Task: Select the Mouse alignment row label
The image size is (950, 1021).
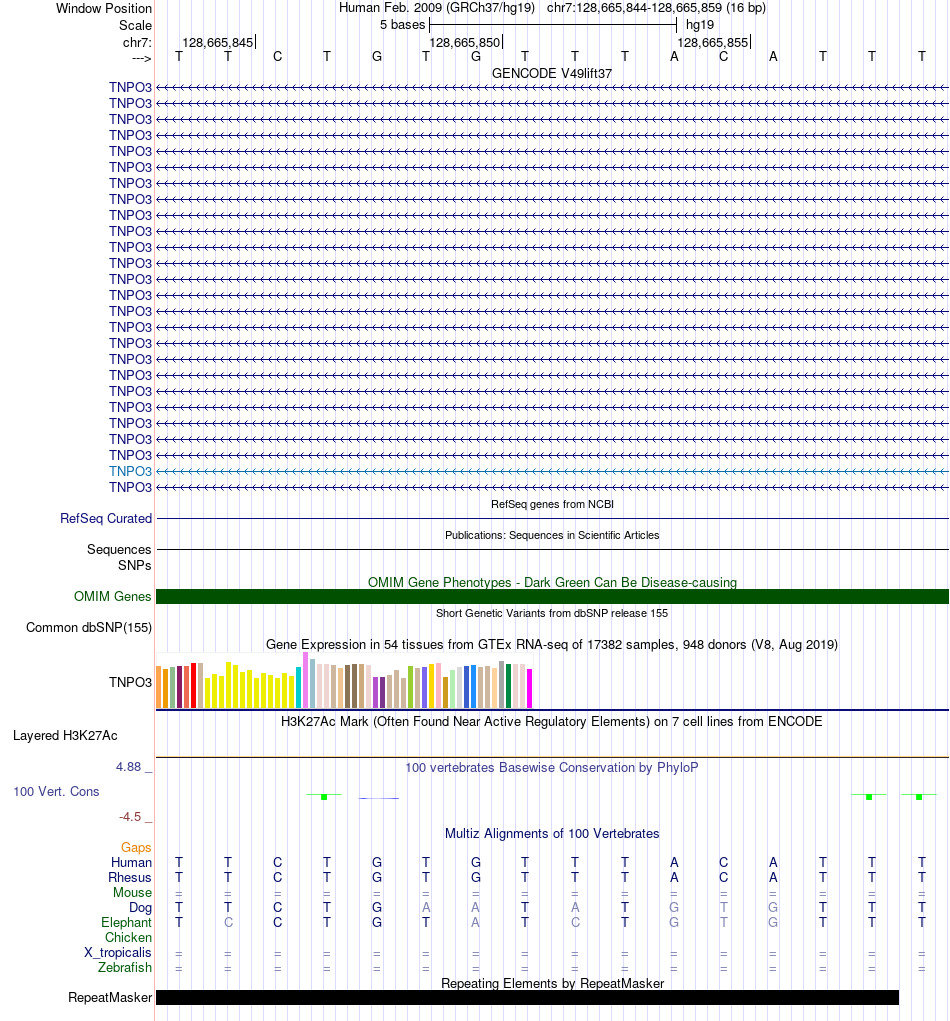Action: [132, 892]
